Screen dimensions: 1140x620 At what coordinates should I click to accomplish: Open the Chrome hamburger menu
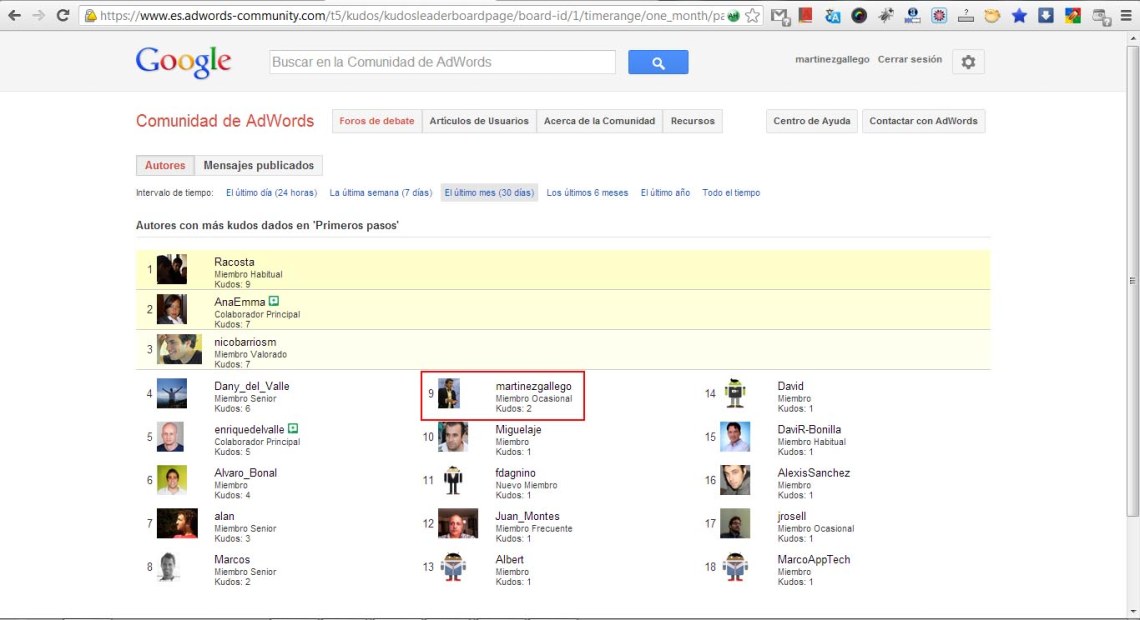1126,16
